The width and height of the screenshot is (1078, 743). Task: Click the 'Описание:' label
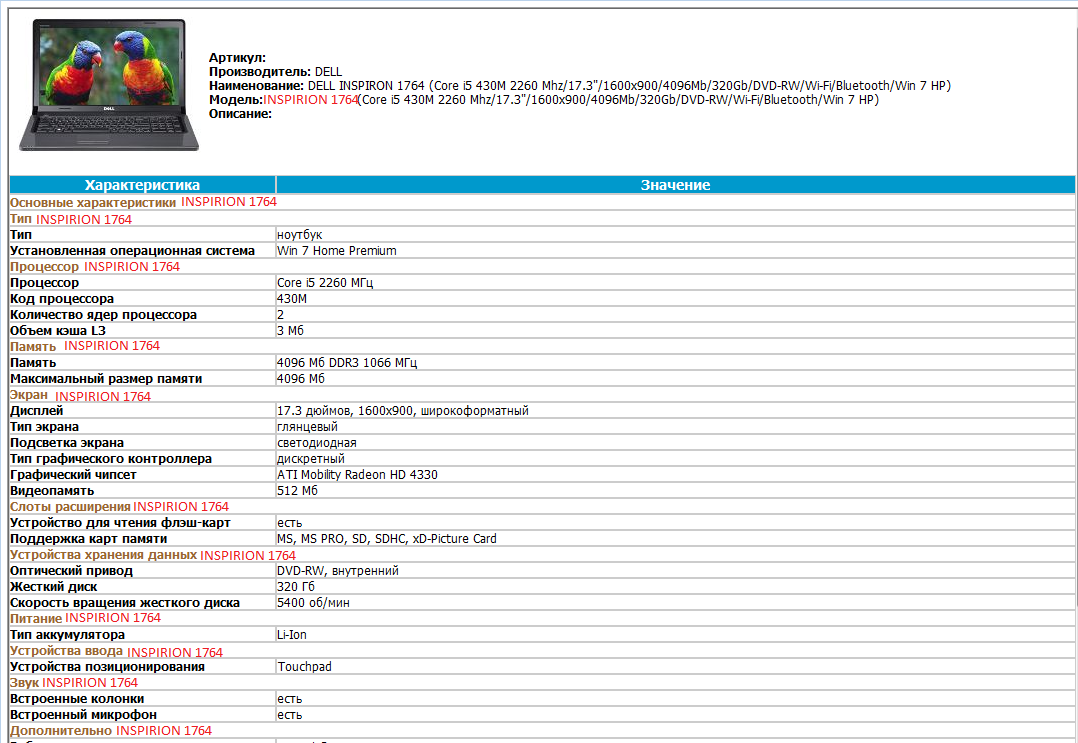point(241,114)
